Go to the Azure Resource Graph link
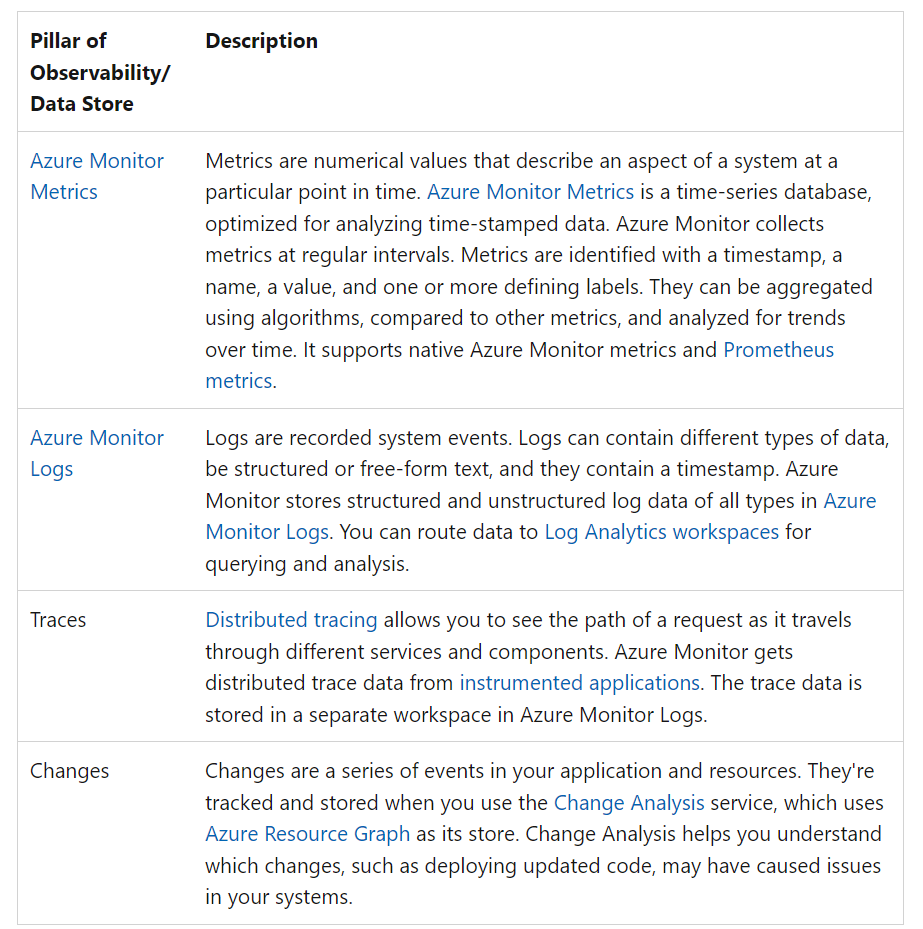This screenshot has width=923, height=929. click(307, 834)
